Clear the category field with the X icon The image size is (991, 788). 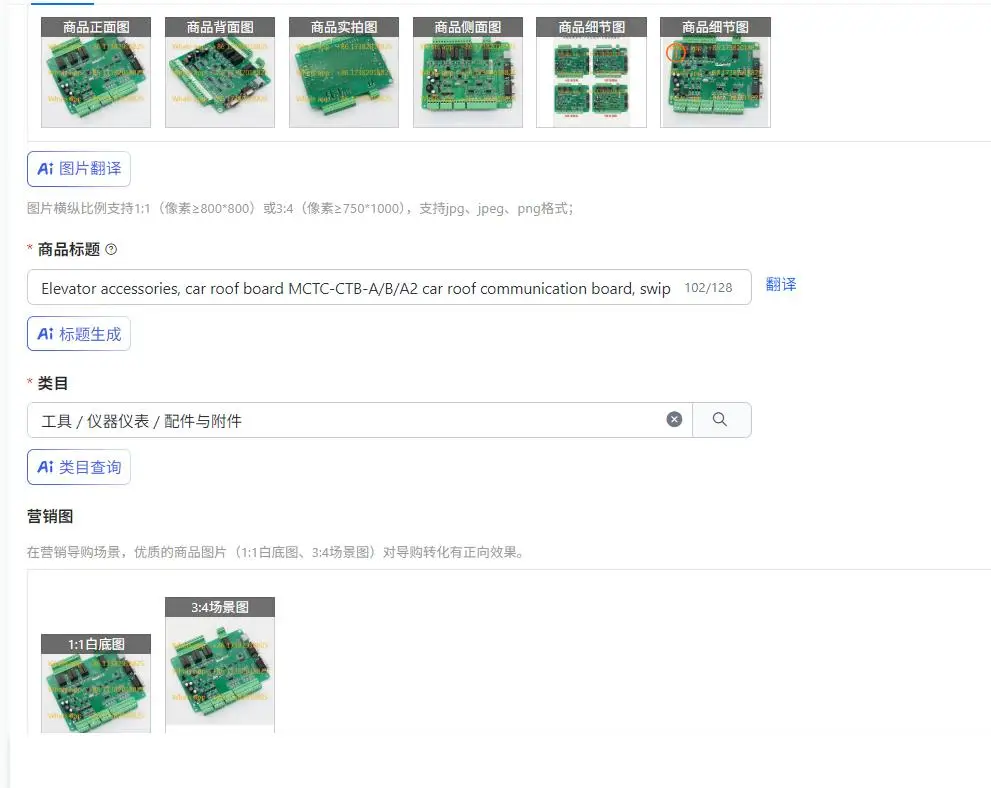pos(674,420)
